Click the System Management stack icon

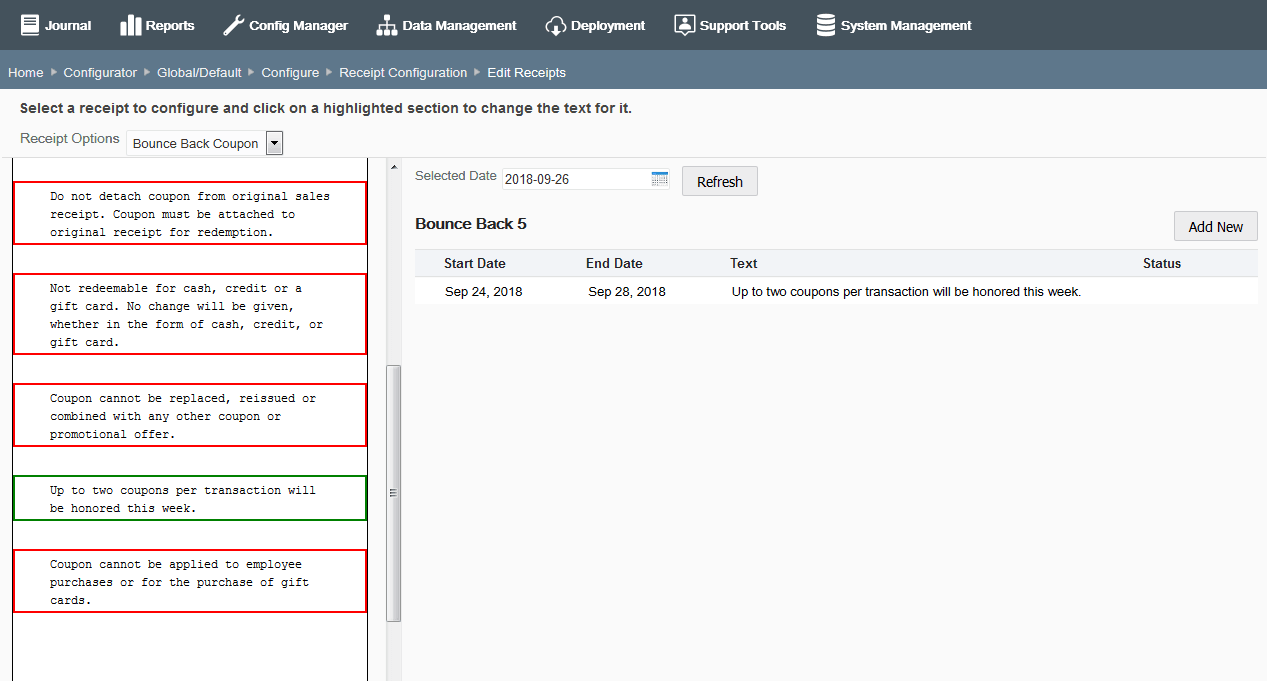pyautogui.click(x=826, y=24)
